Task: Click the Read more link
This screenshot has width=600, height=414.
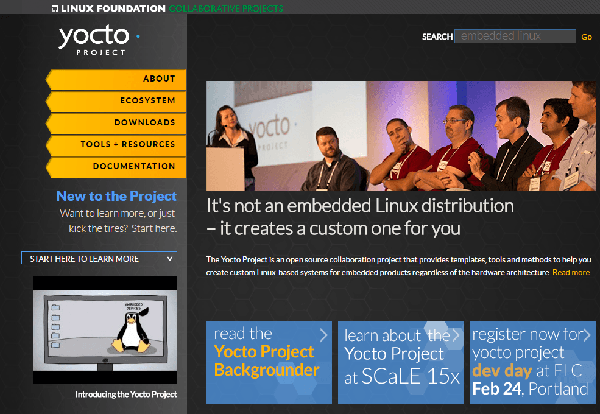Action: [x=571, y=272]
